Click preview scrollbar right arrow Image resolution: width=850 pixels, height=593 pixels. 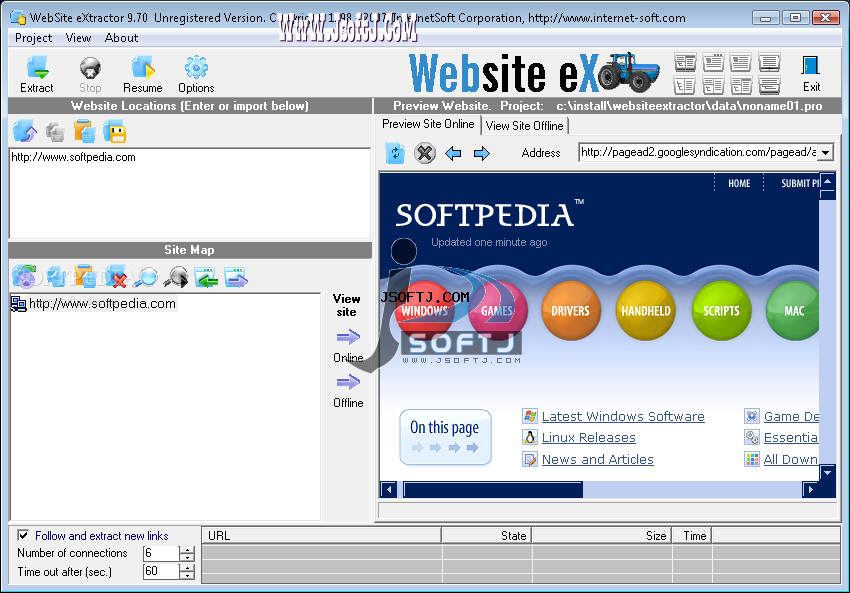pos(810,489)
